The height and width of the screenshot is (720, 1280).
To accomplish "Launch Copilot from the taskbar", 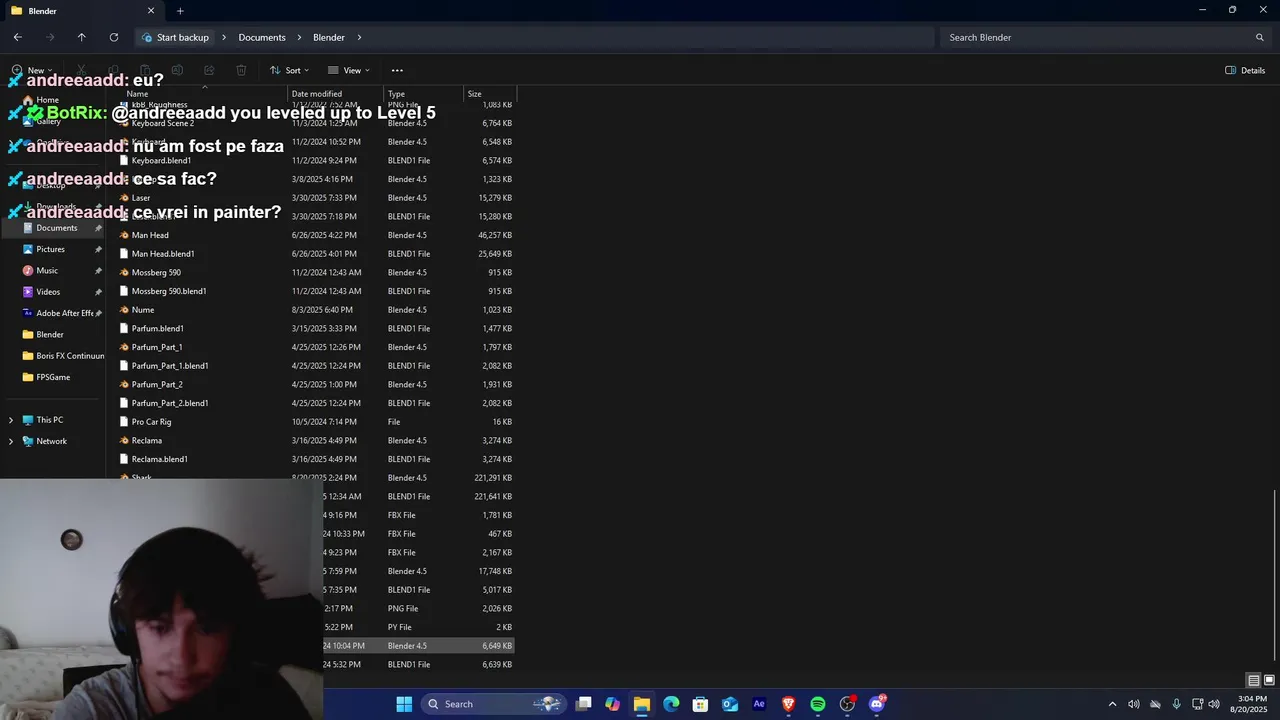I will [x=612, y=704].
